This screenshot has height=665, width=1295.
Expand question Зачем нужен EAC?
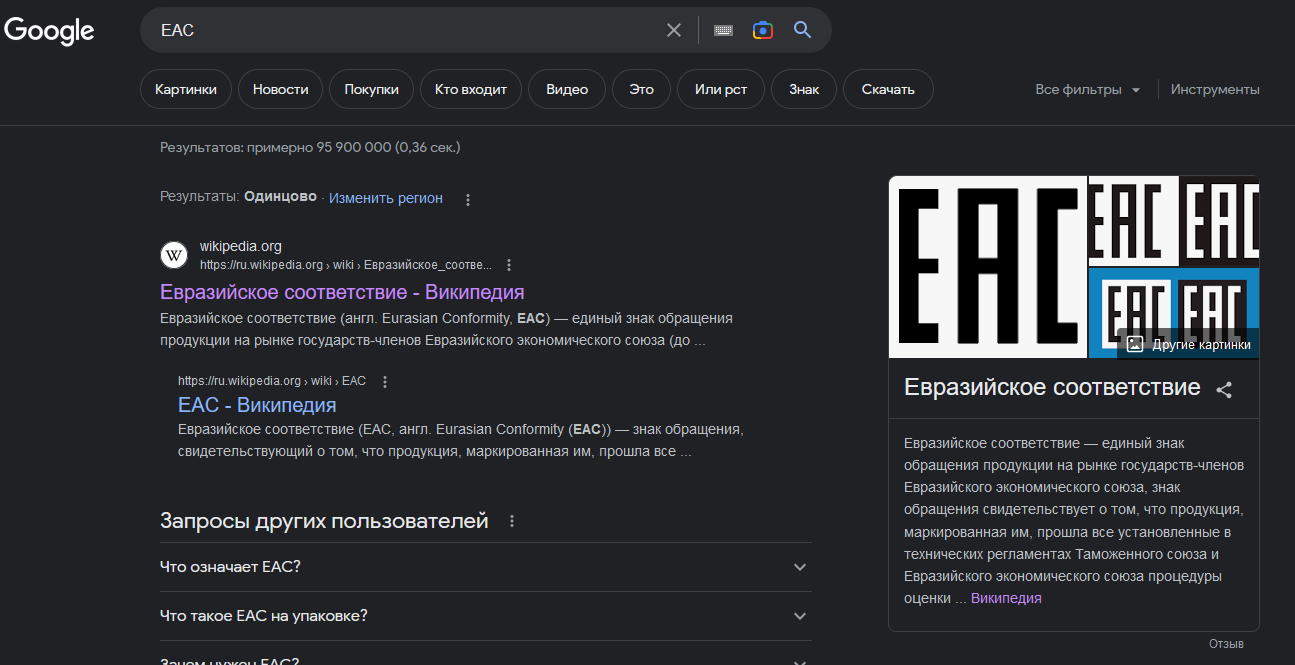tap(486, 657)
